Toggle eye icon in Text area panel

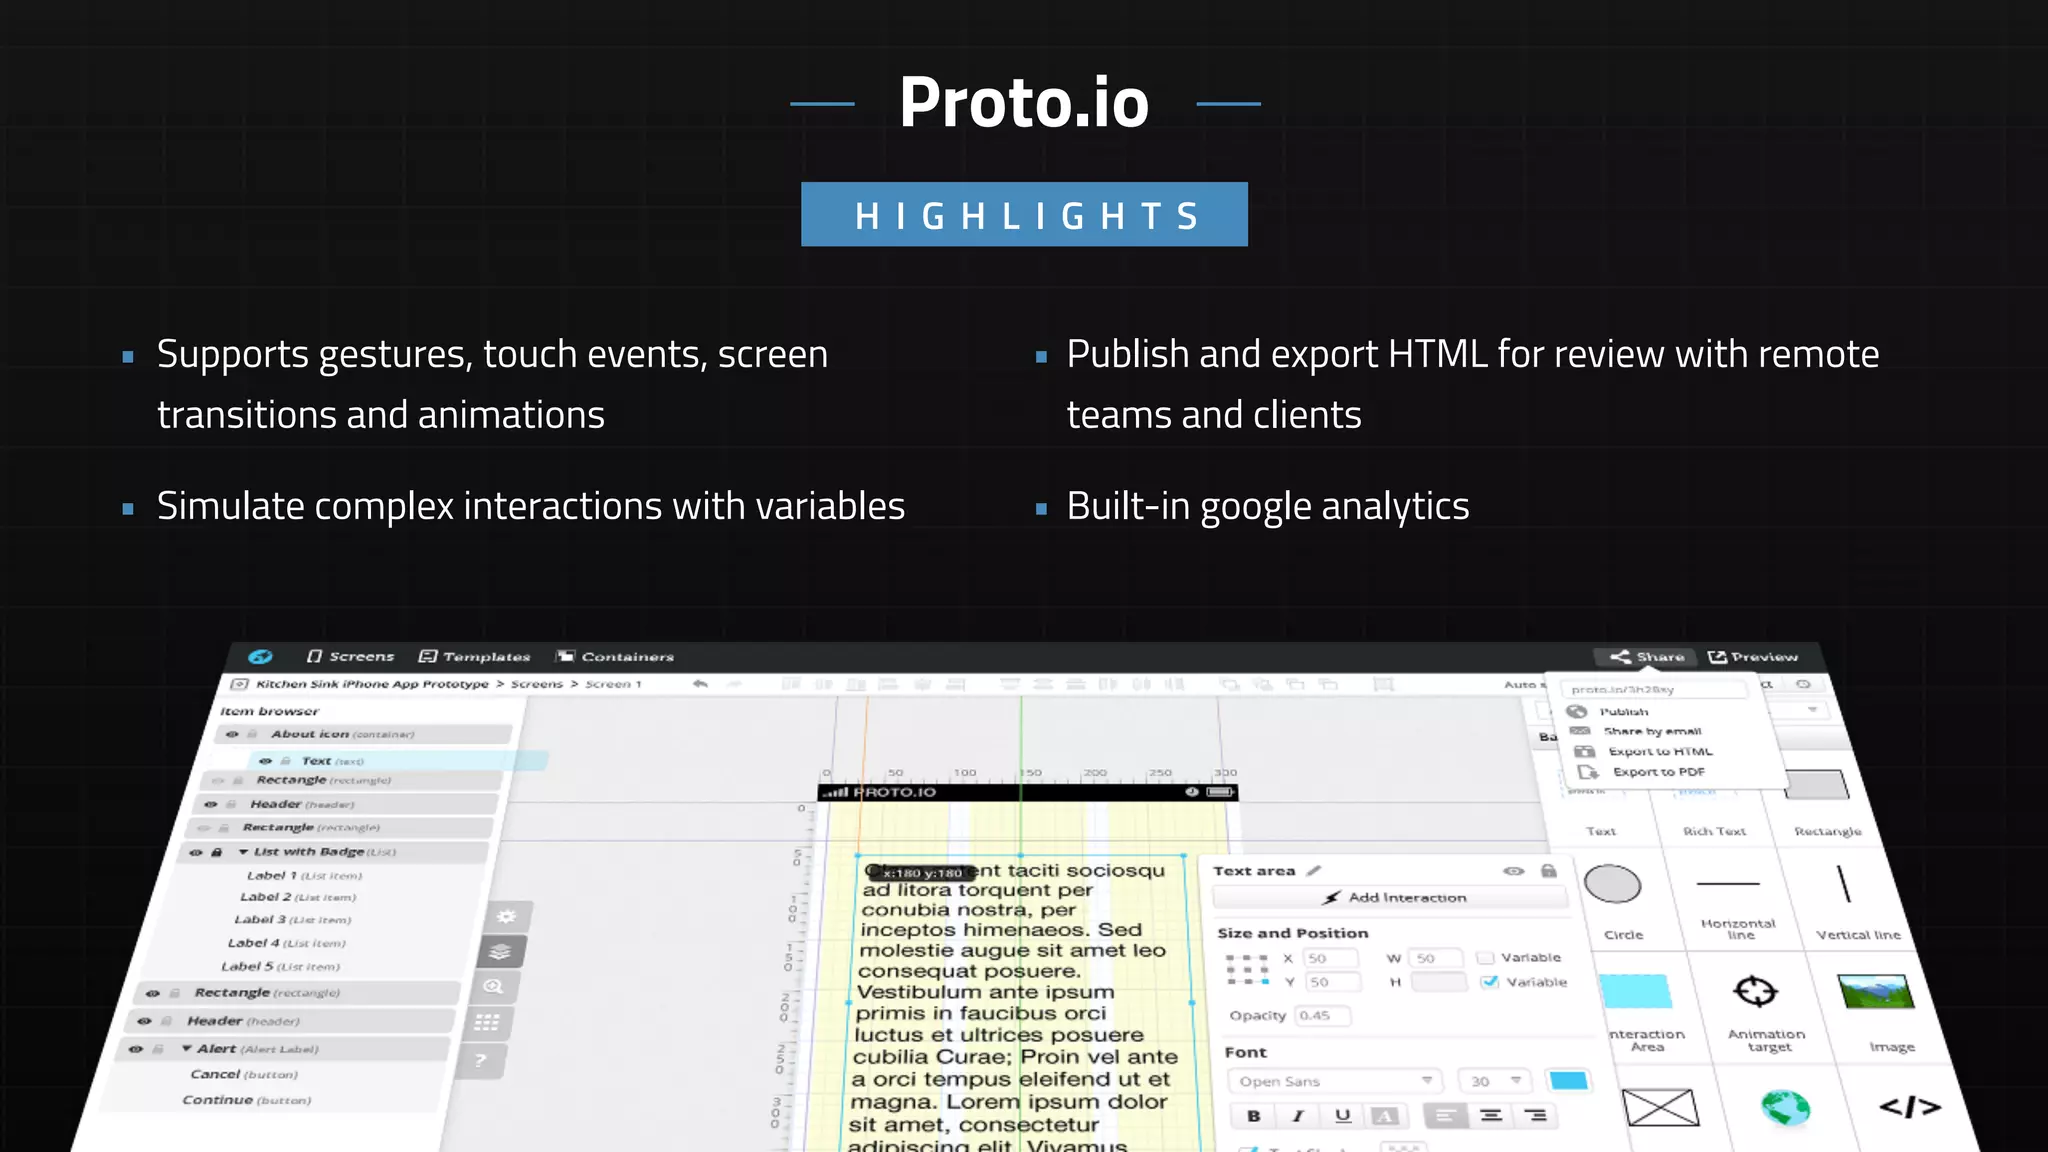point(1514,871)
